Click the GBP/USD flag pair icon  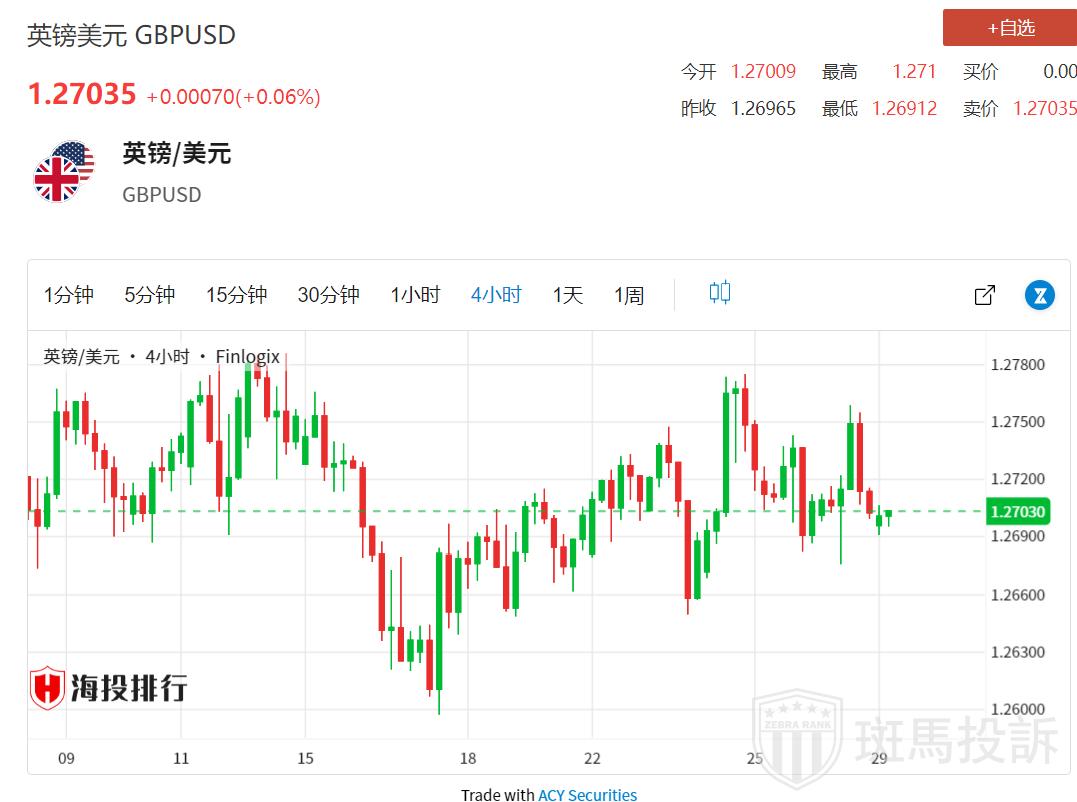point(63,172)
